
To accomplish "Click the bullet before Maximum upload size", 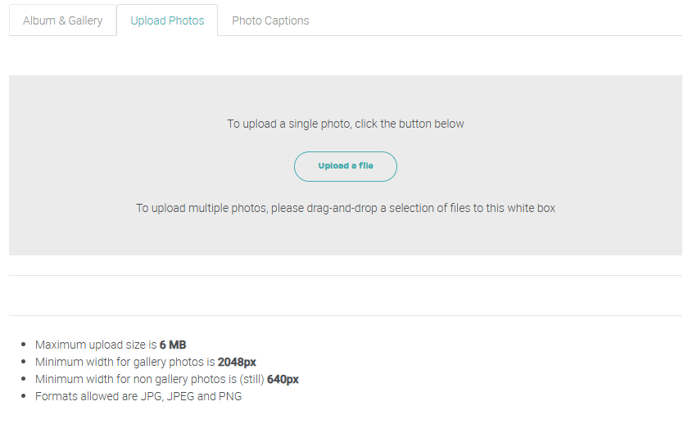I will pos(23,345).
